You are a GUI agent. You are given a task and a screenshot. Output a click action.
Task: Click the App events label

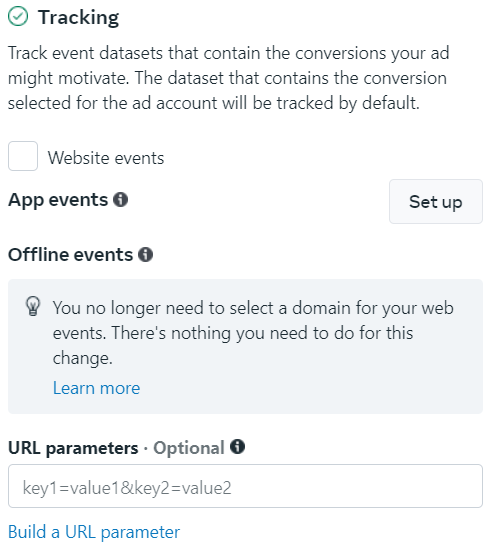[x=58, y=200]
